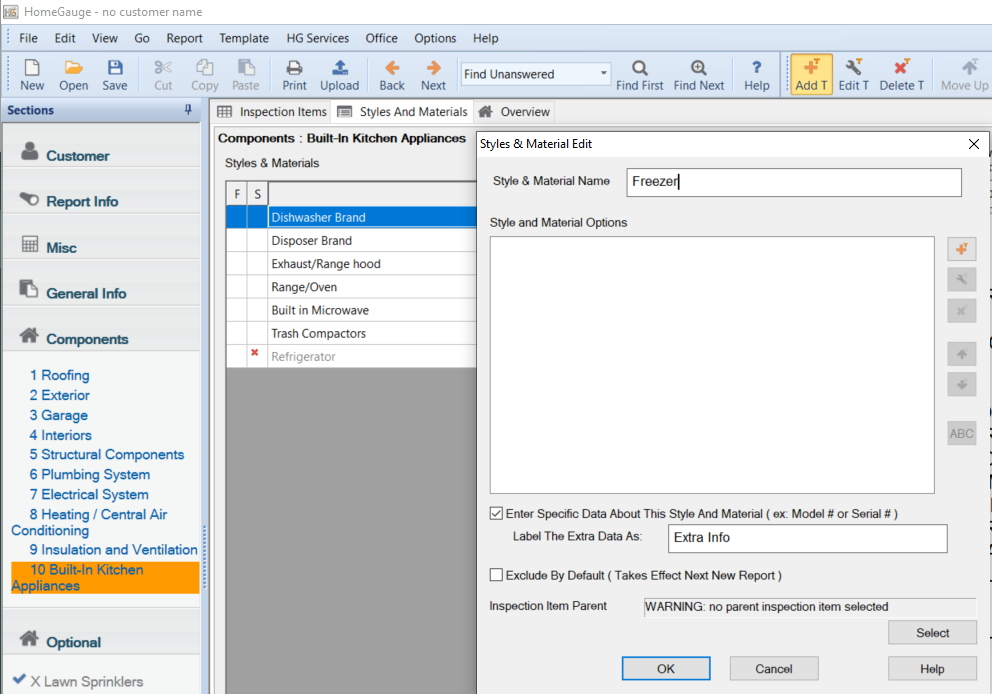Click the Style & Material Name field
This screenshot has height=694, width=992.
click(x=794, y=182)
